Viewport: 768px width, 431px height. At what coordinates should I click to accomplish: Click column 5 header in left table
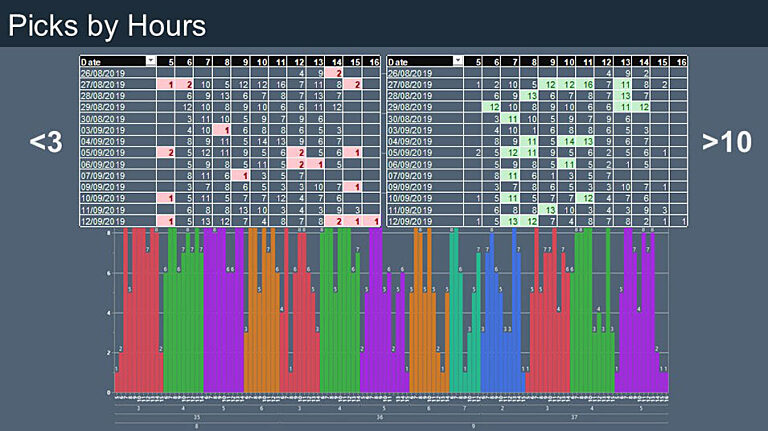[171, 61]
